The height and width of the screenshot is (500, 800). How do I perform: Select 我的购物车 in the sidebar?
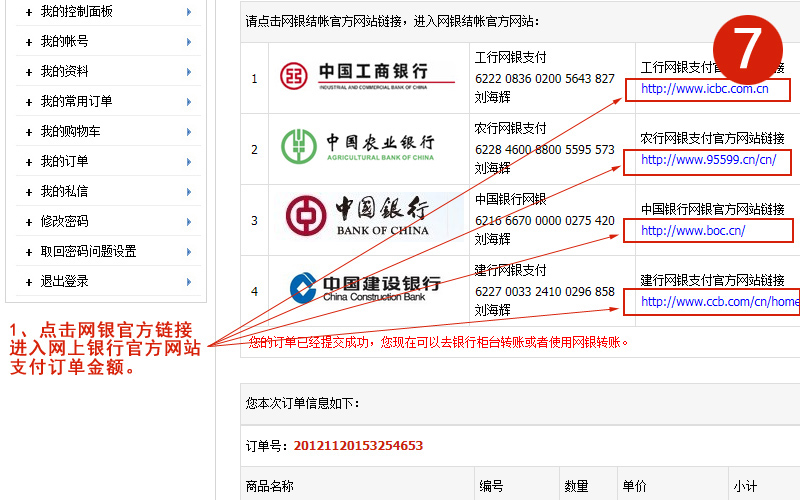pos(70,132)
